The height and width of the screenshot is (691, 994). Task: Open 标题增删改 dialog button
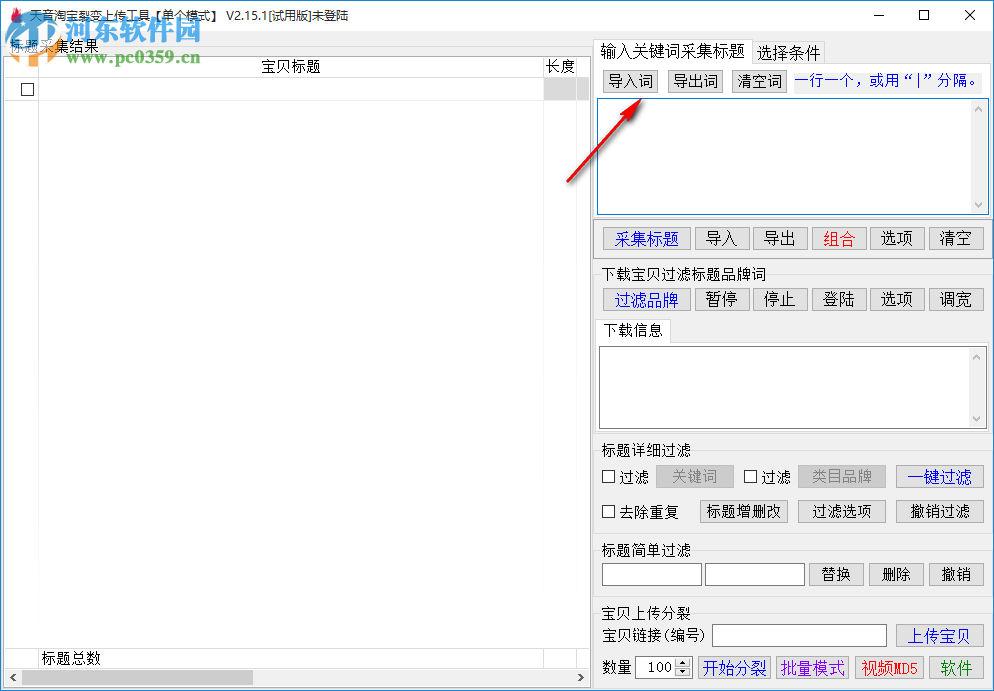[744, 512]
